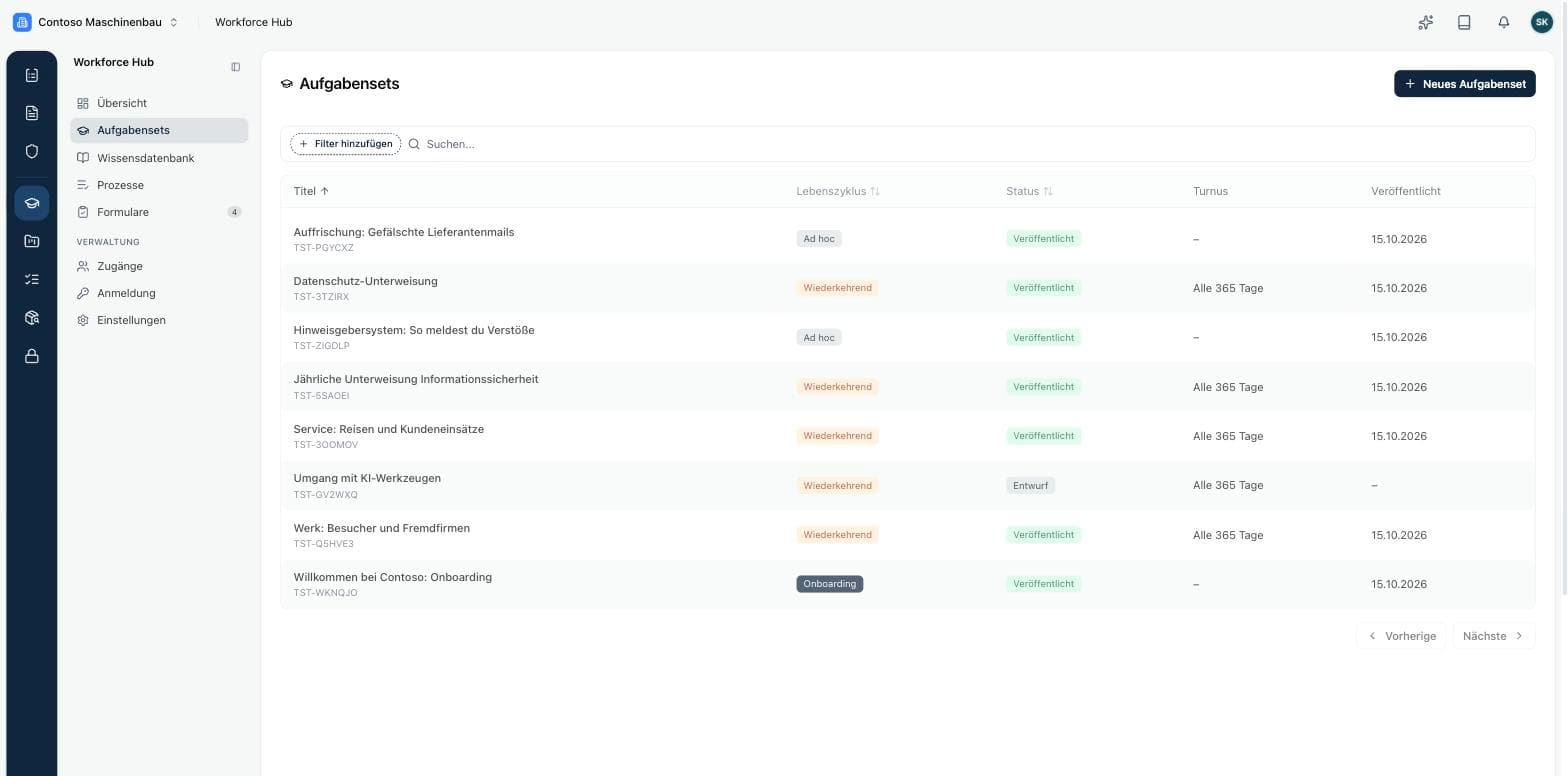Image resolution: width=1568 pixels, height=776 pixels.
Task: Open Einstellungen in the sidebar
Action: tap(159, 320)
